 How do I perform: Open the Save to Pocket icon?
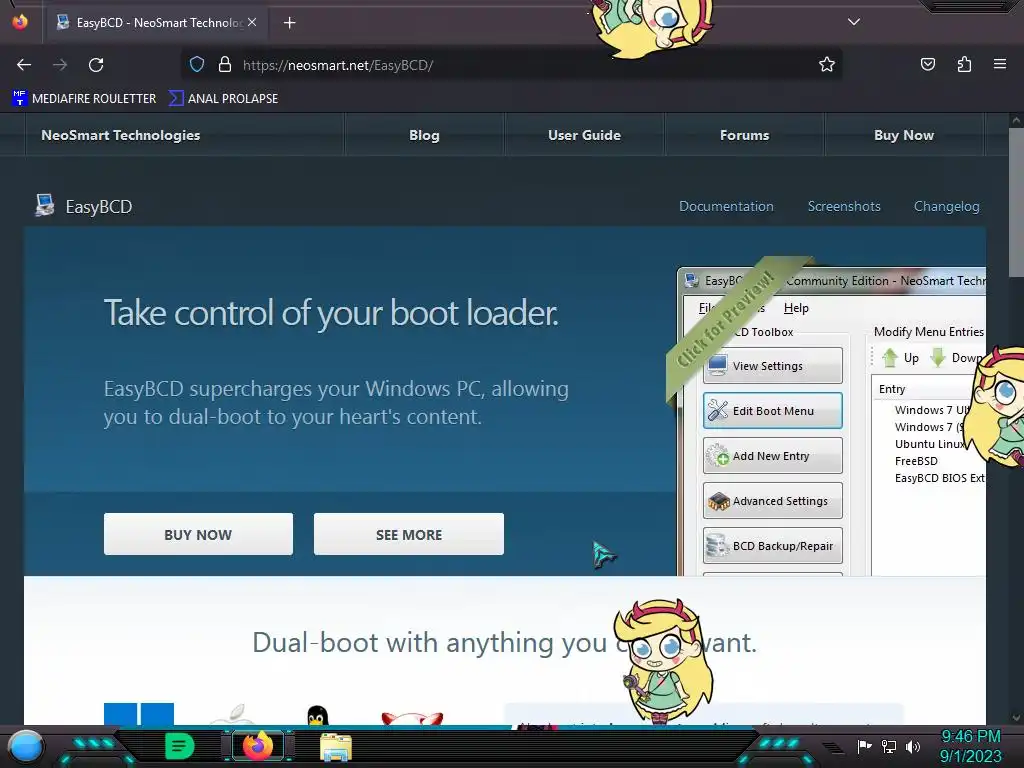pyautogui.click(x=928, y=64)
